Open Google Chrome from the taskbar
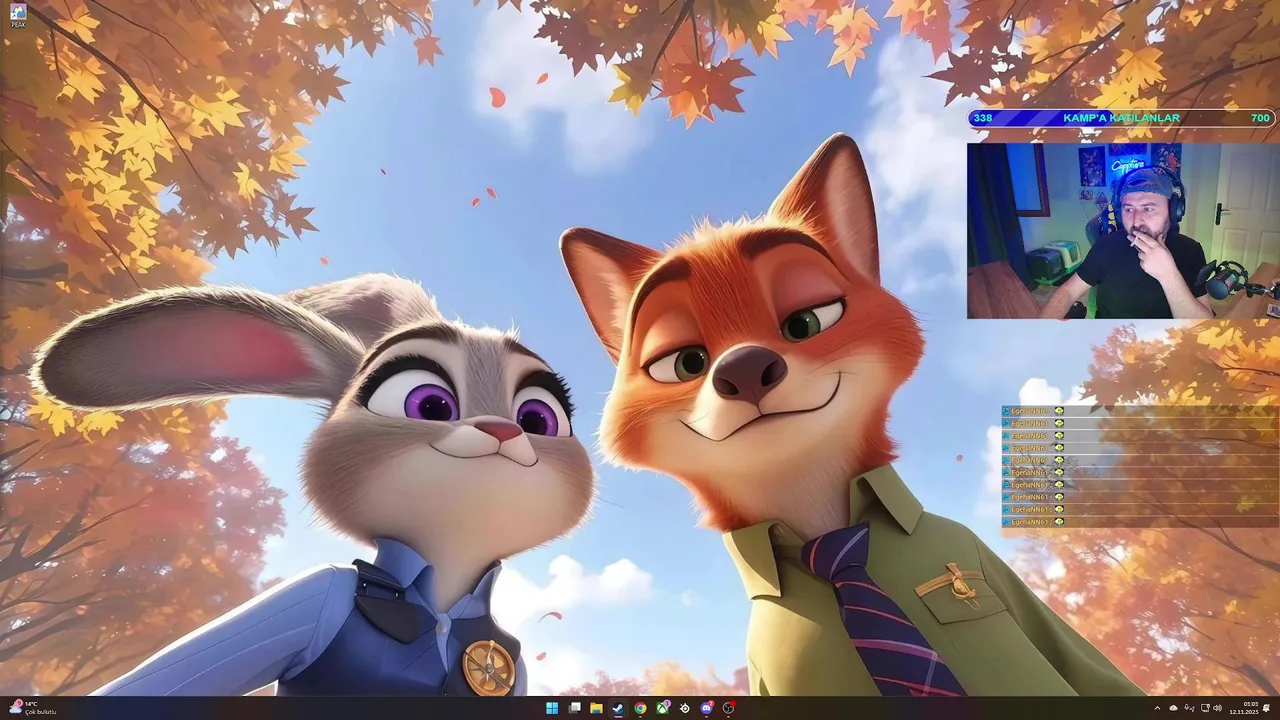This screenshot has width=1280, height=720. [640, 708]
